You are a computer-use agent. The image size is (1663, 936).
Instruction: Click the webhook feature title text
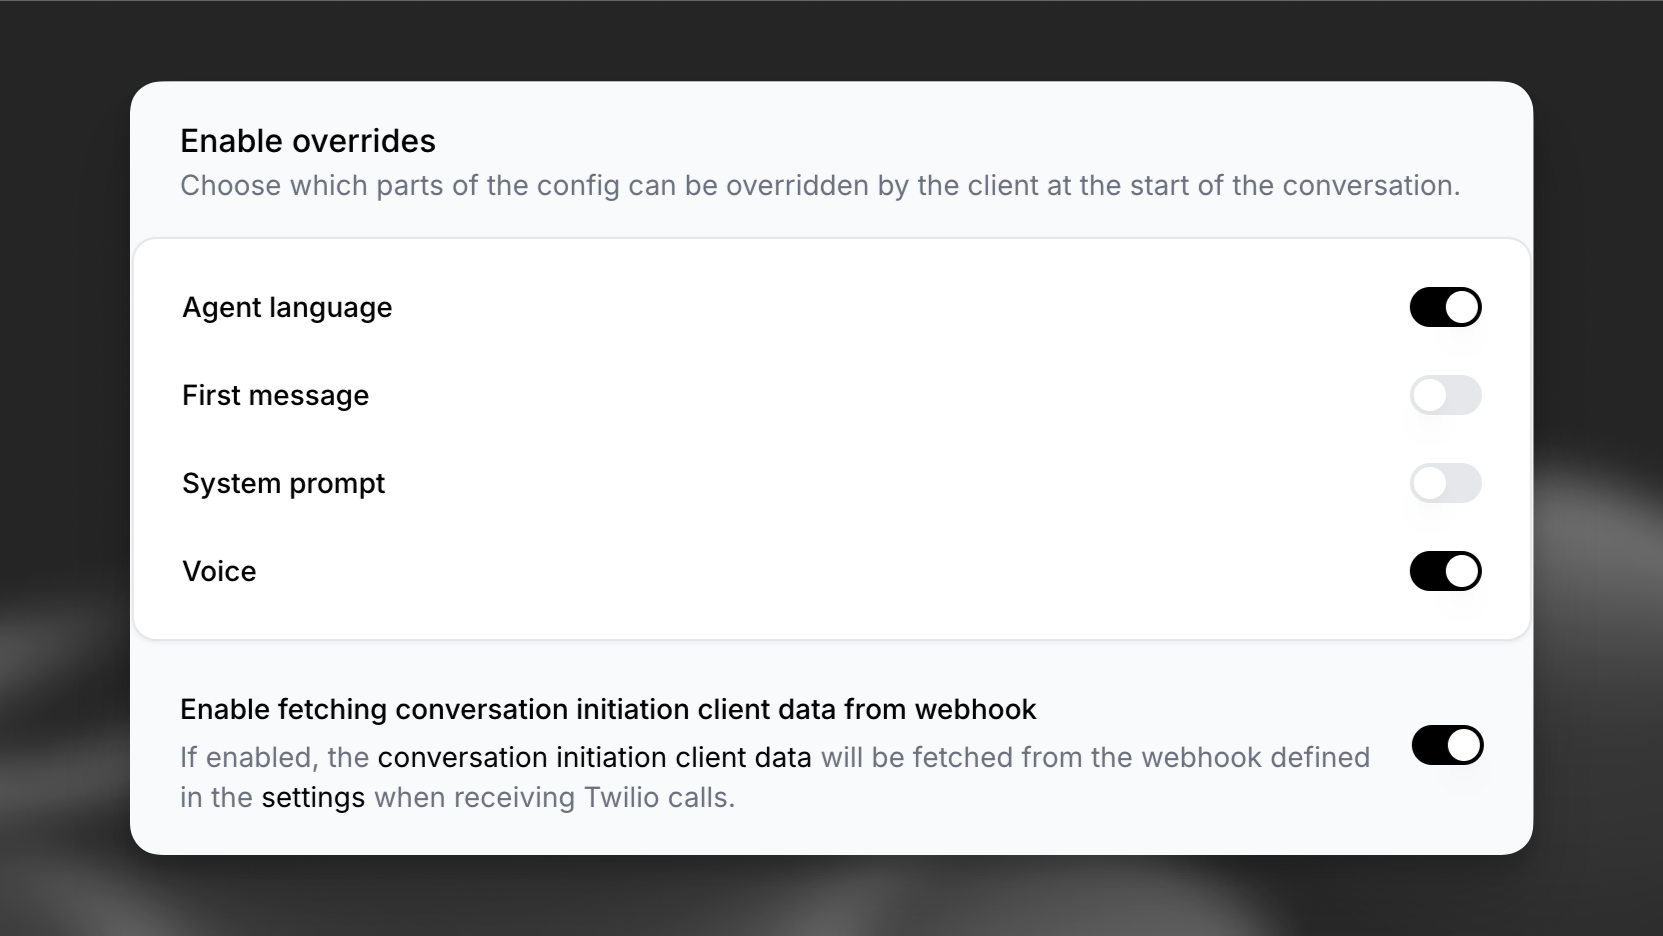coord(608,709)
